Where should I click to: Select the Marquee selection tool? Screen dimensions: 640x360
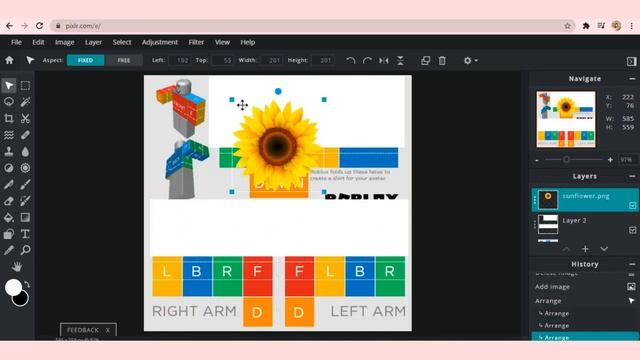click(x=25, y=86)
